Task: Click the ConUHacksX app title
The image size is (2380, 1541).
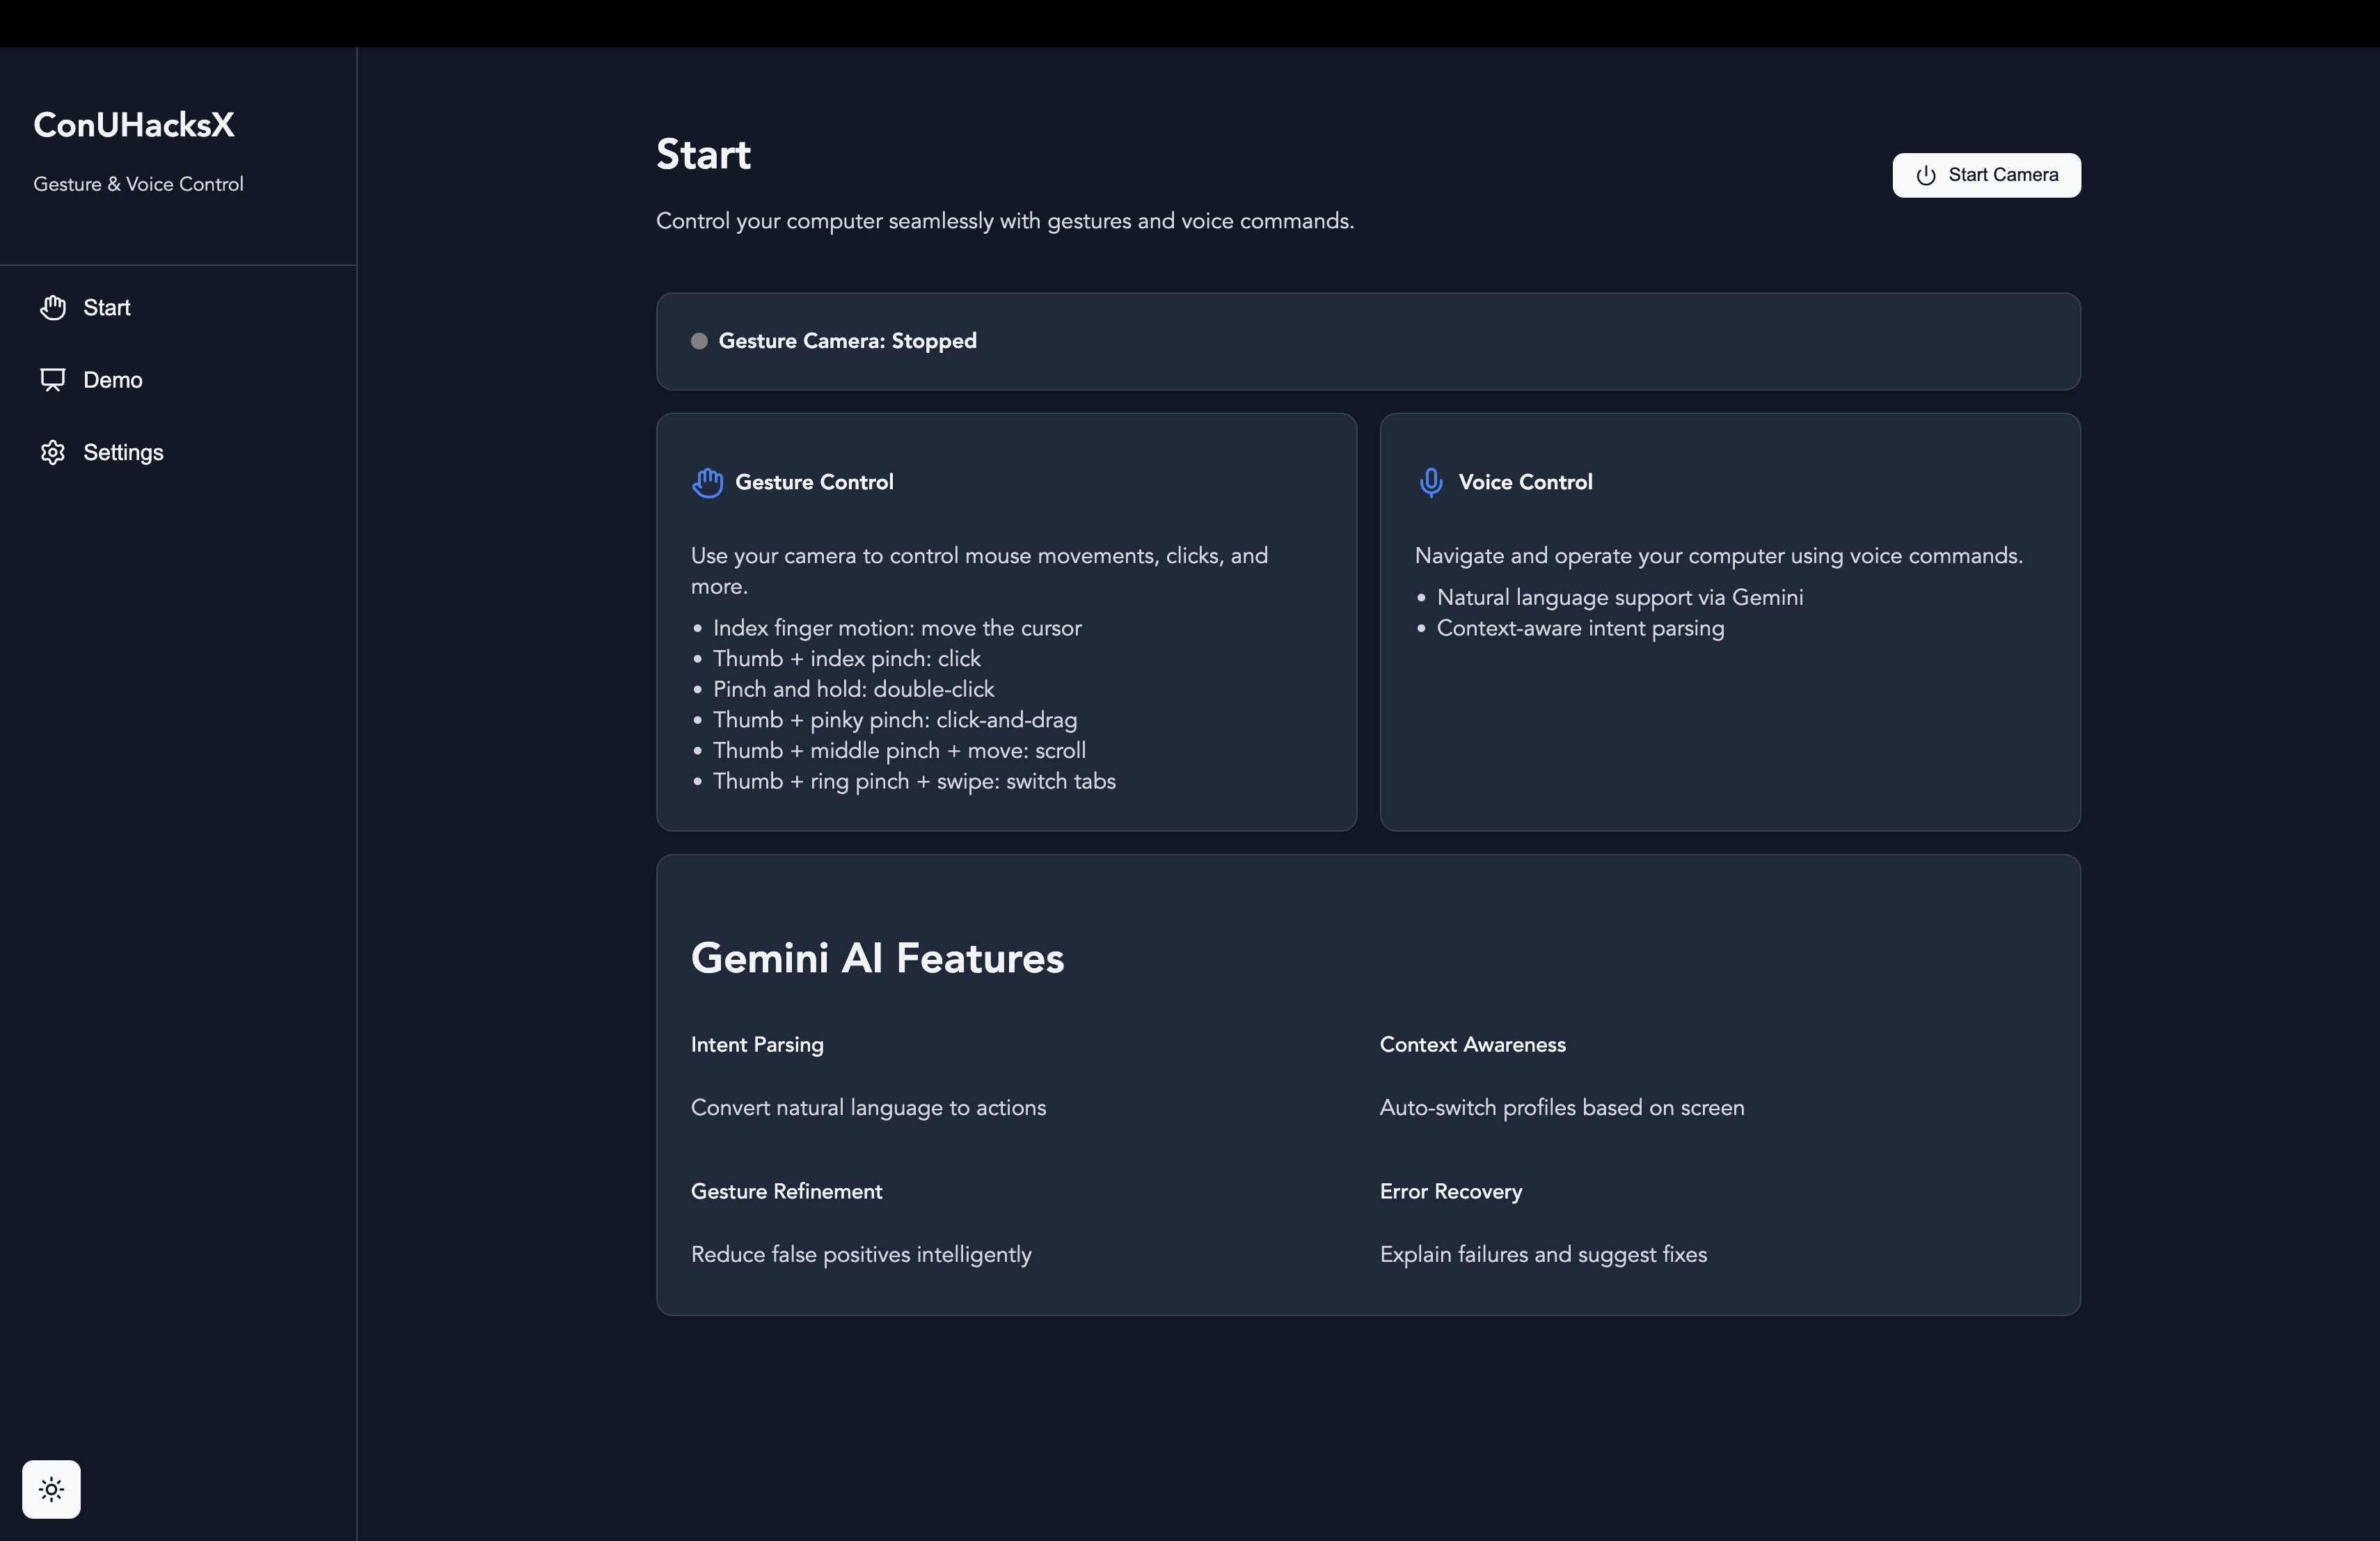Action: (134, 125)
